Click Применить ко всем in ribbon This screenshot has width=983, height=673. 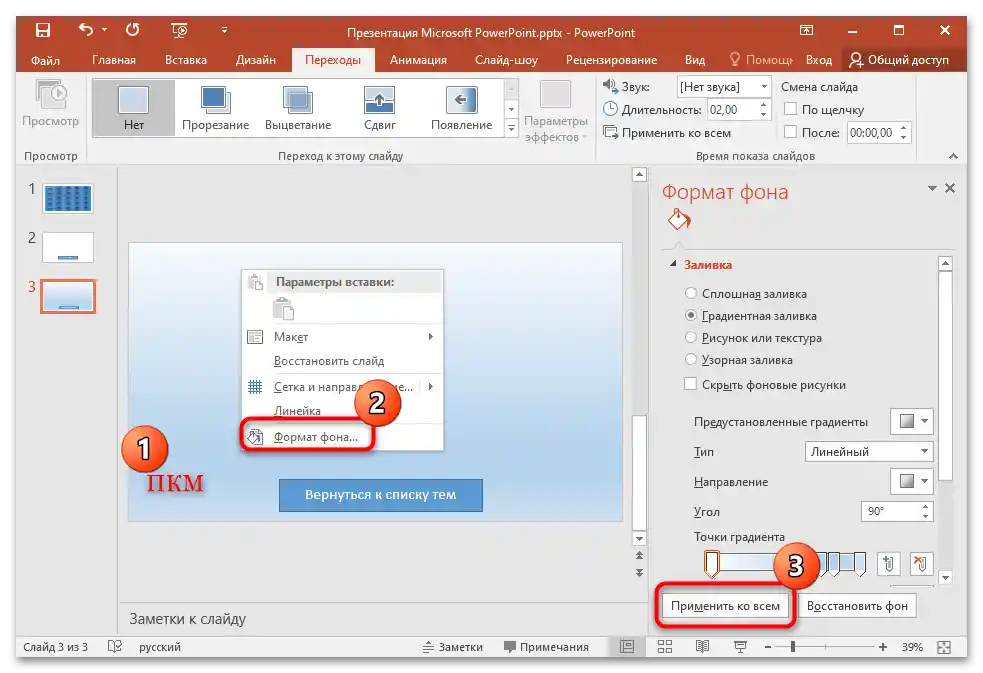point(667,133)
